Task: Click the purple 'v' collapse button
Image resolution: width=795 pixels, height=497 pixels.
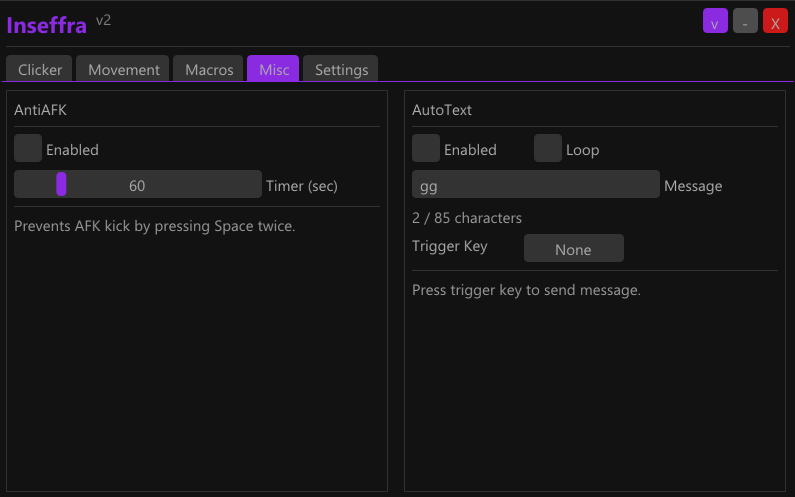Action: (x=715, y=21)
